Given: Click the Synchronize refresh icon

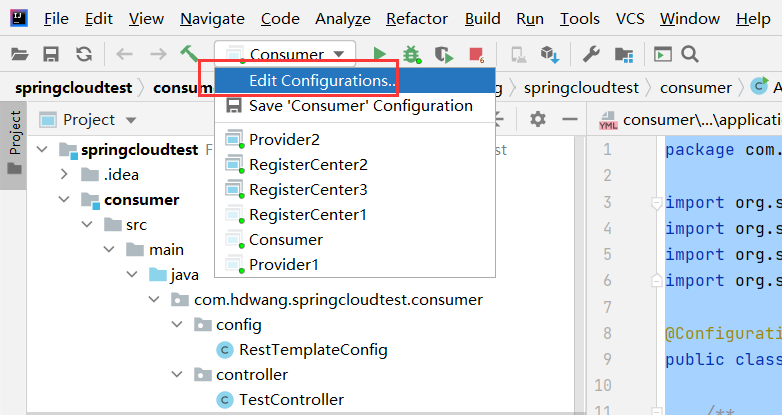Looking at the screenshot, I should coord(84,54).
